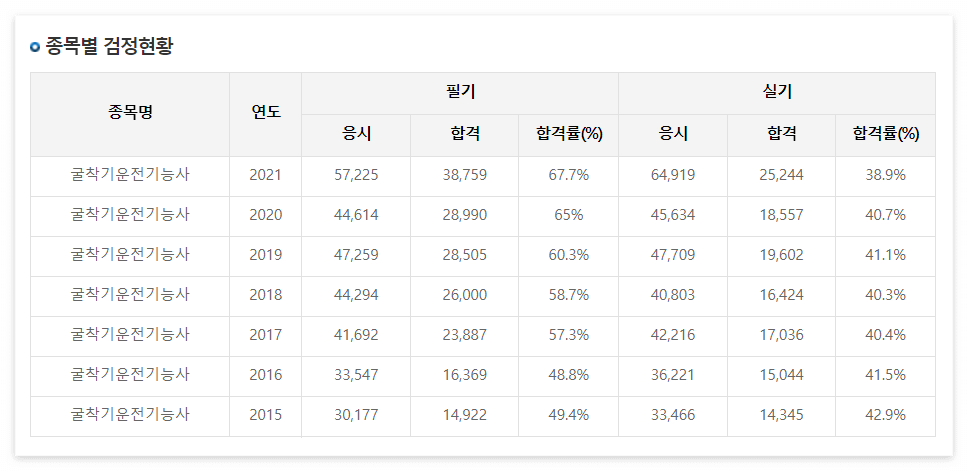Viewport: 968px width, 471px height.
Task: Click practical pass count 15,044
Action: pyautogui.click(x=782, y=375)
